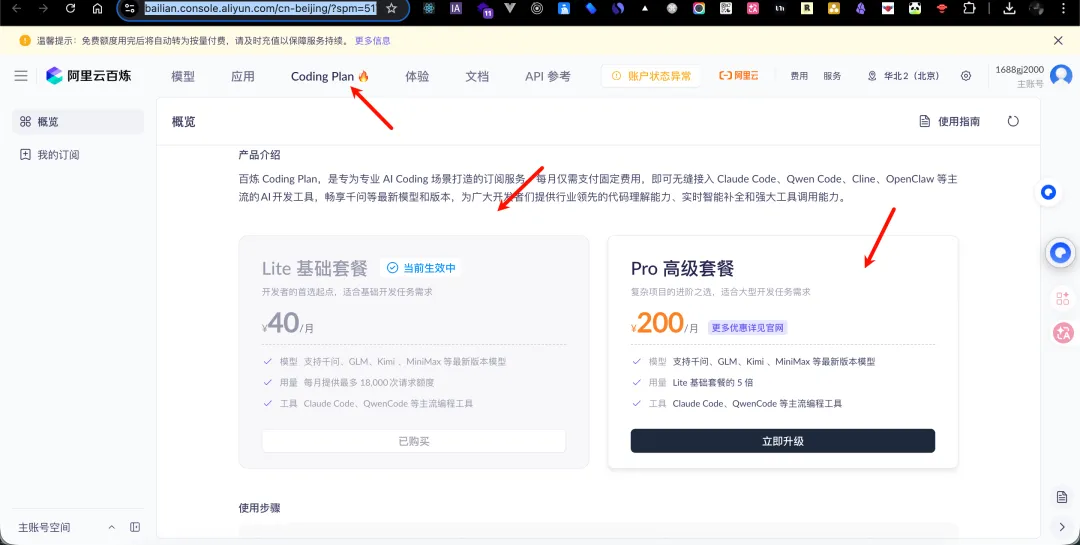This screenshot has height=545, width=1080.
Task: Open the QR code extension icon
Action: pyautogui.click(x=726, y=8)
